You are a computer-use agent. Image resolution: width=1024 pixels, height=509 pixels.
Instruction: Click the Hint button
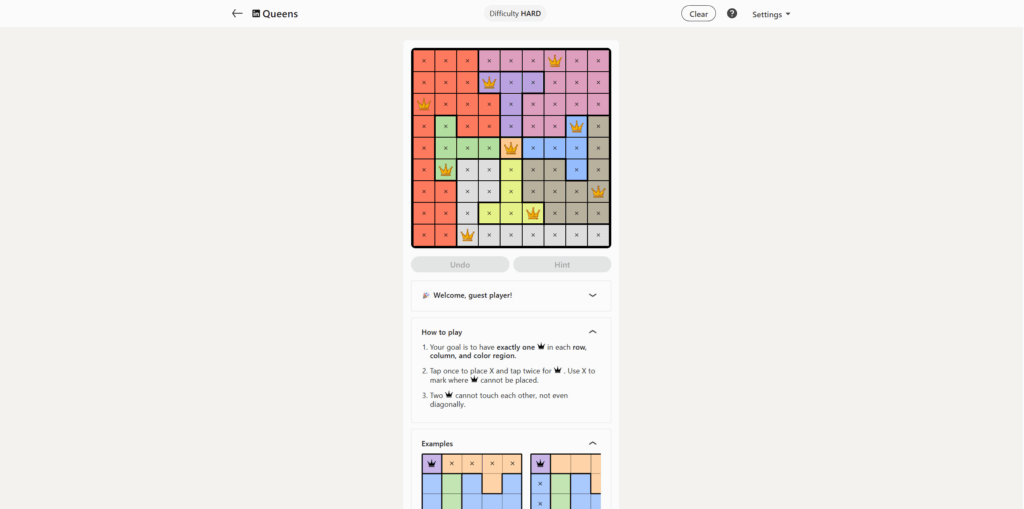pos(562,265)
